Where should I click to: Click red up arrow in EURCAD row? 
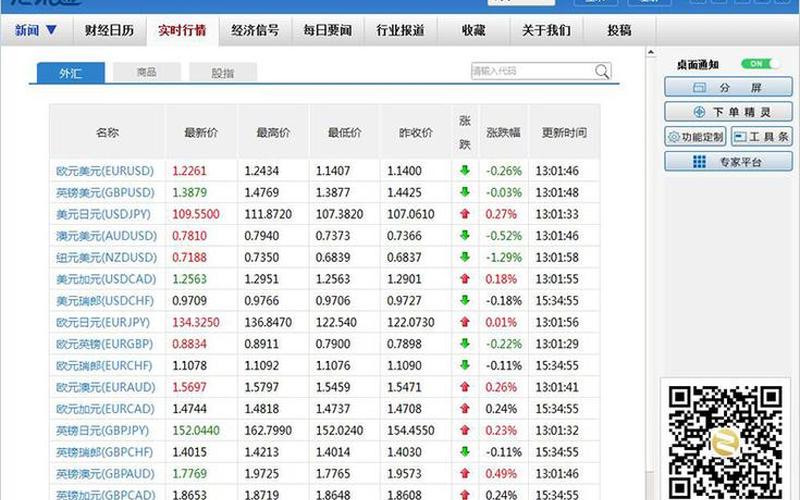[464, 408]
